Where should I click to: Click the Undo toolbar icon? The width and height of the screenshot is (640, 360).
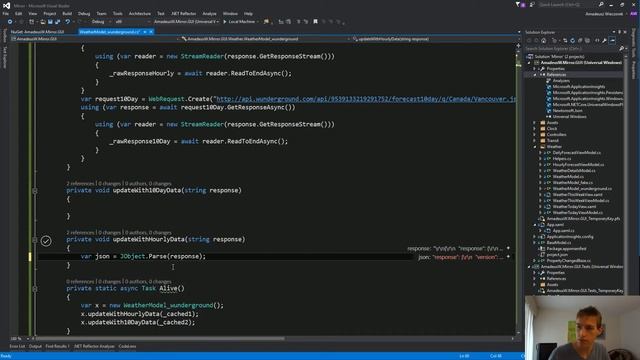(68, 22)
